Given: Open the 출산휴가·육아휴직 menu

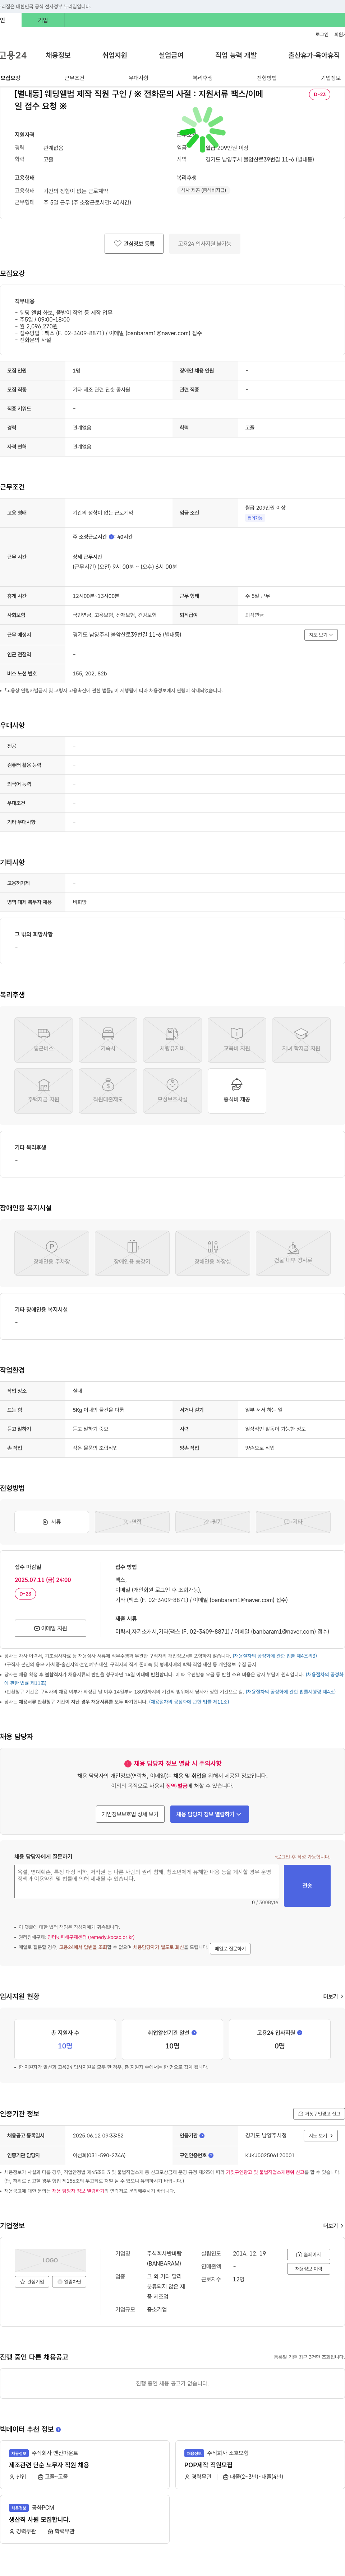Looking at the screenshot, I should 314,55.
